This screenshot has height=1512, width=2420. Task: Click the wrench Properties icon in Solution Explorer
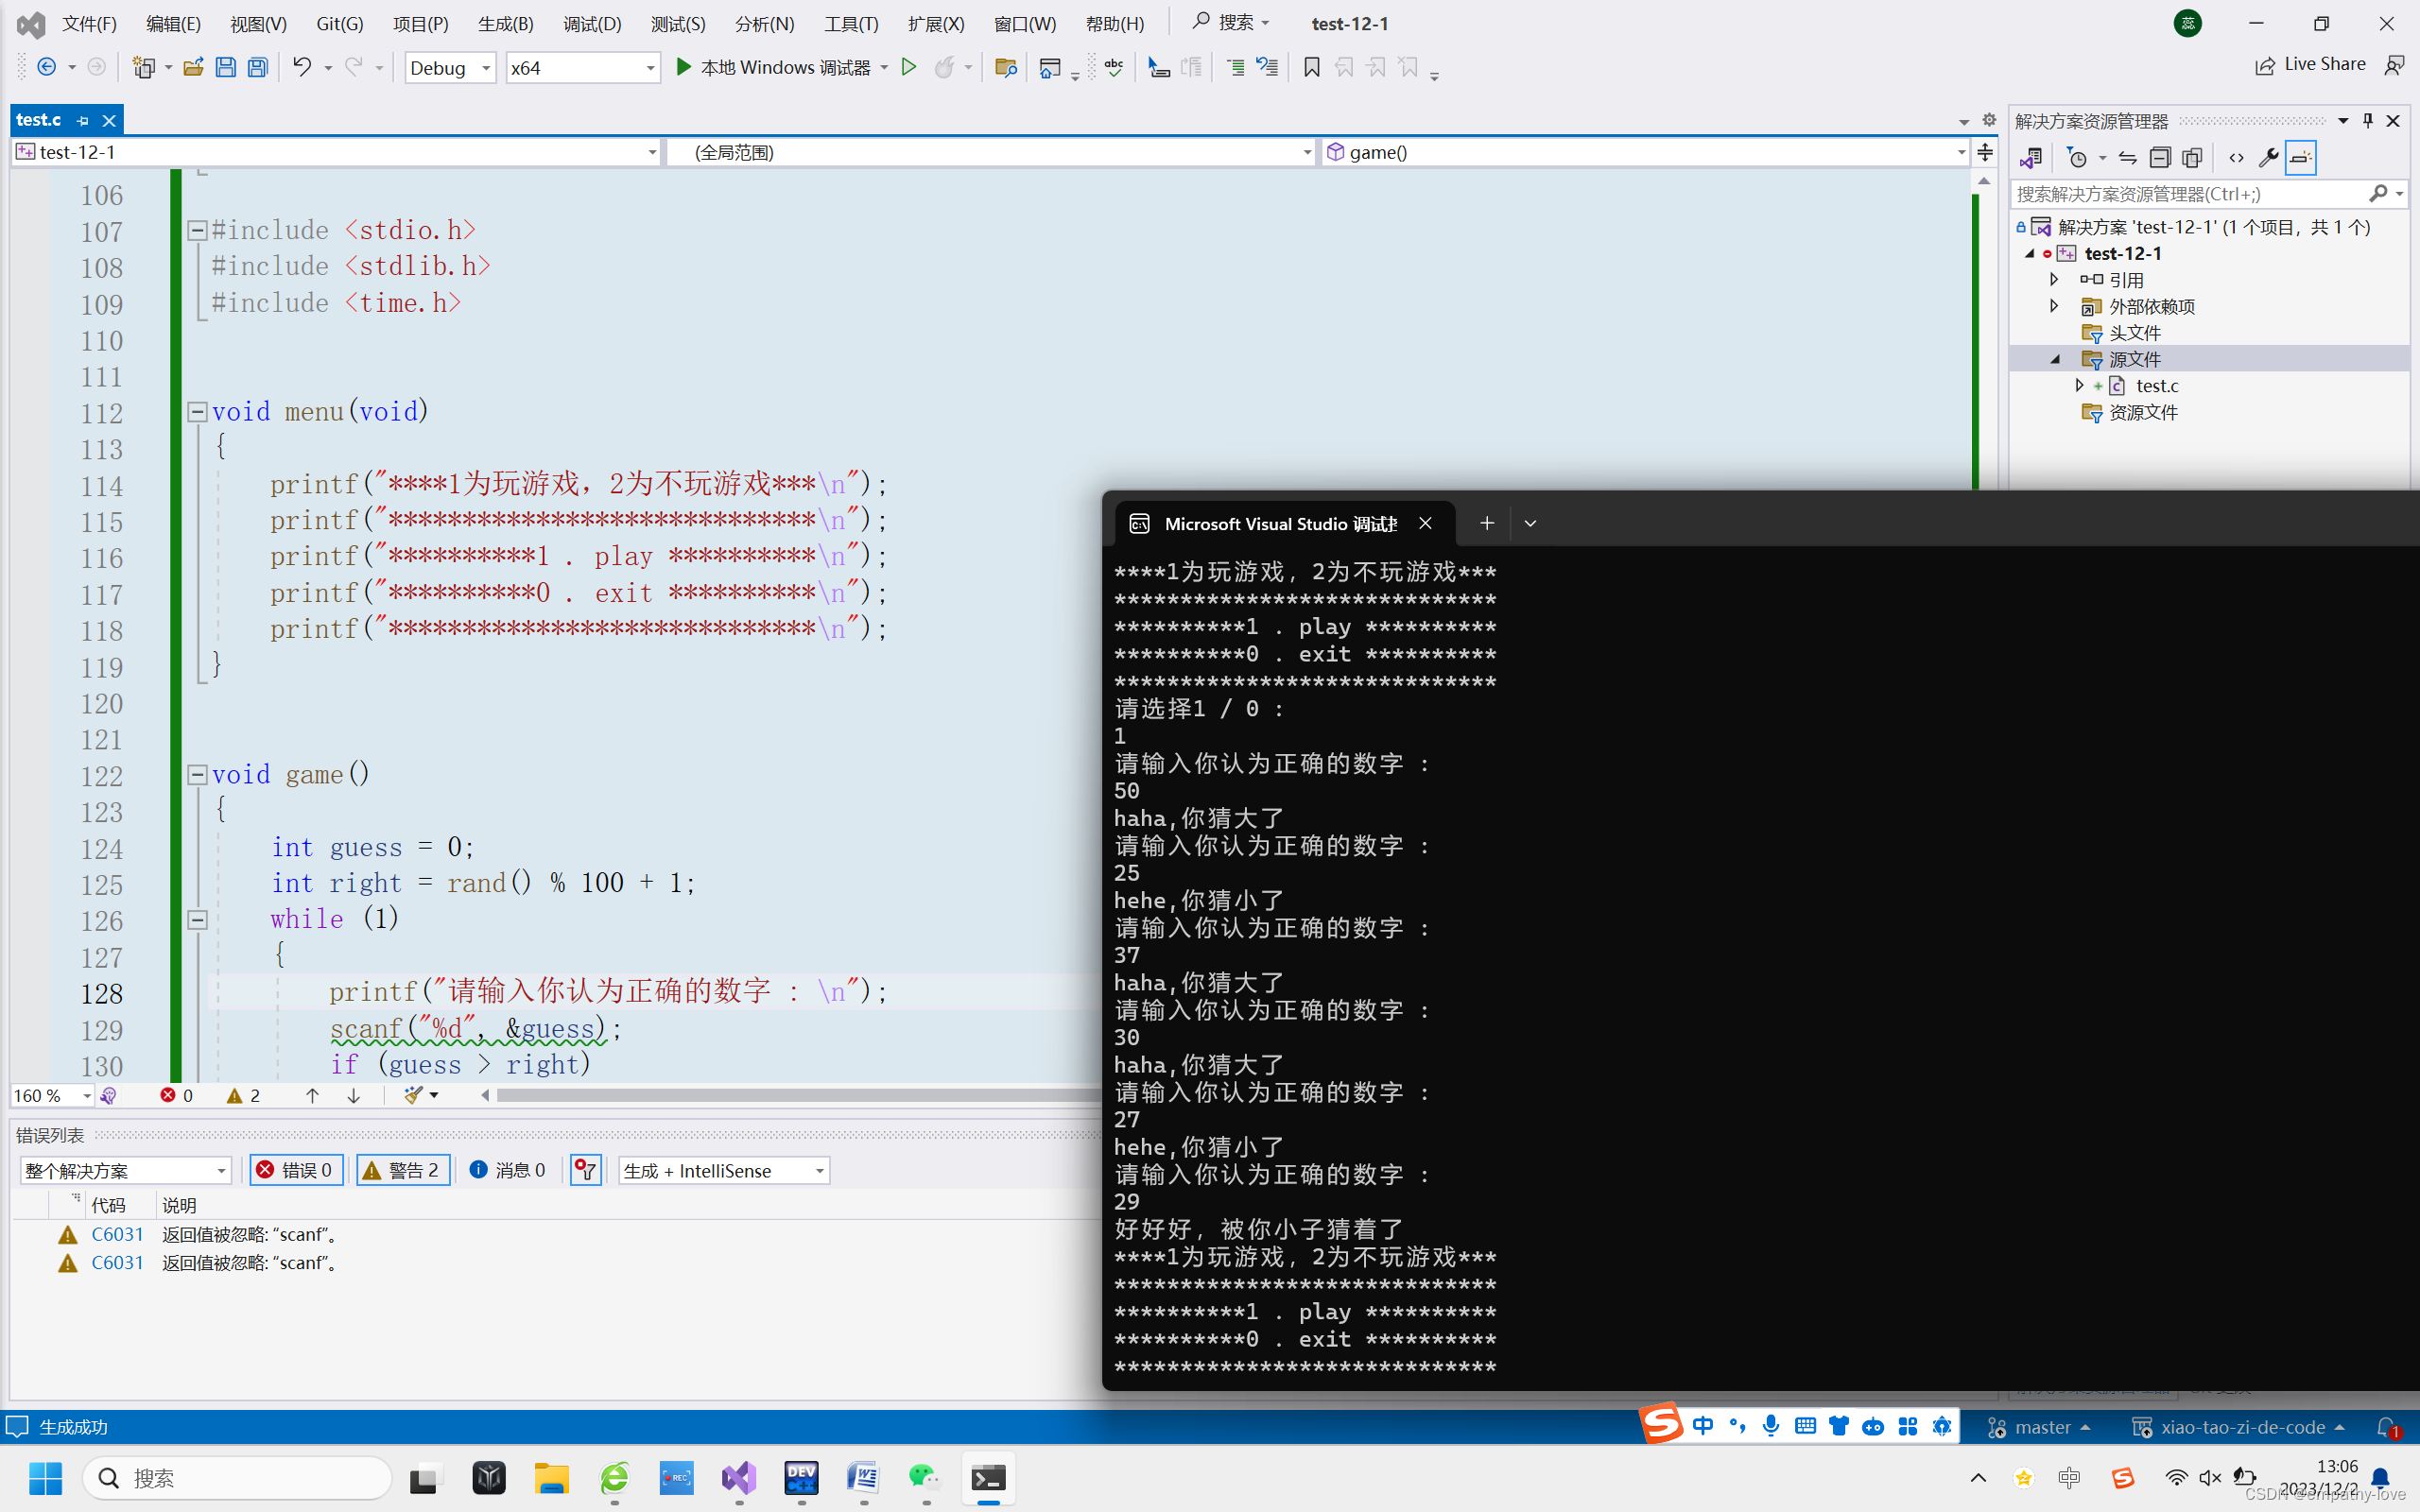[2268, 158]
